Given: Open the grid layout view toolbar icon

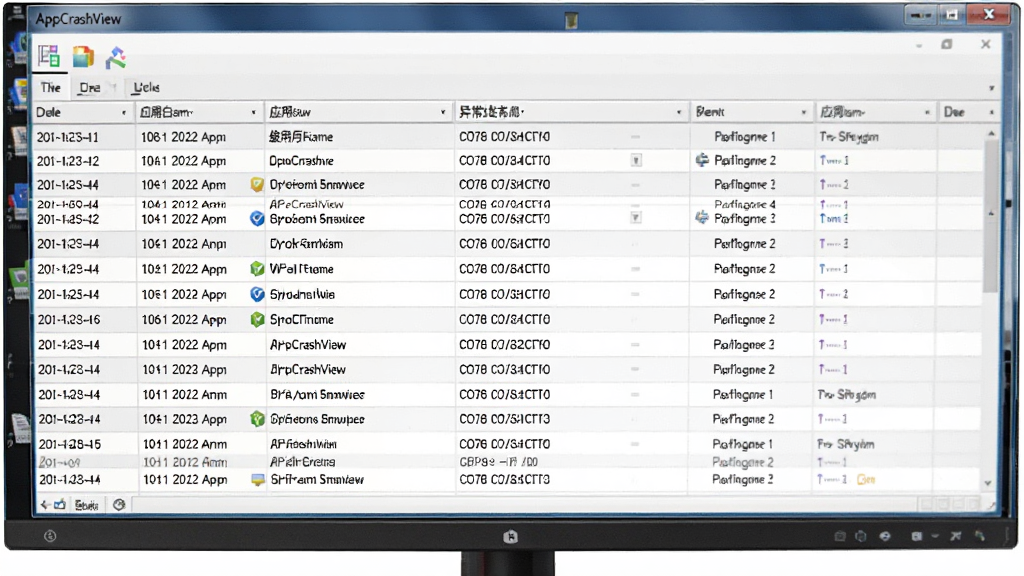Looking at the screenshot, I should [x=49, y=57].
